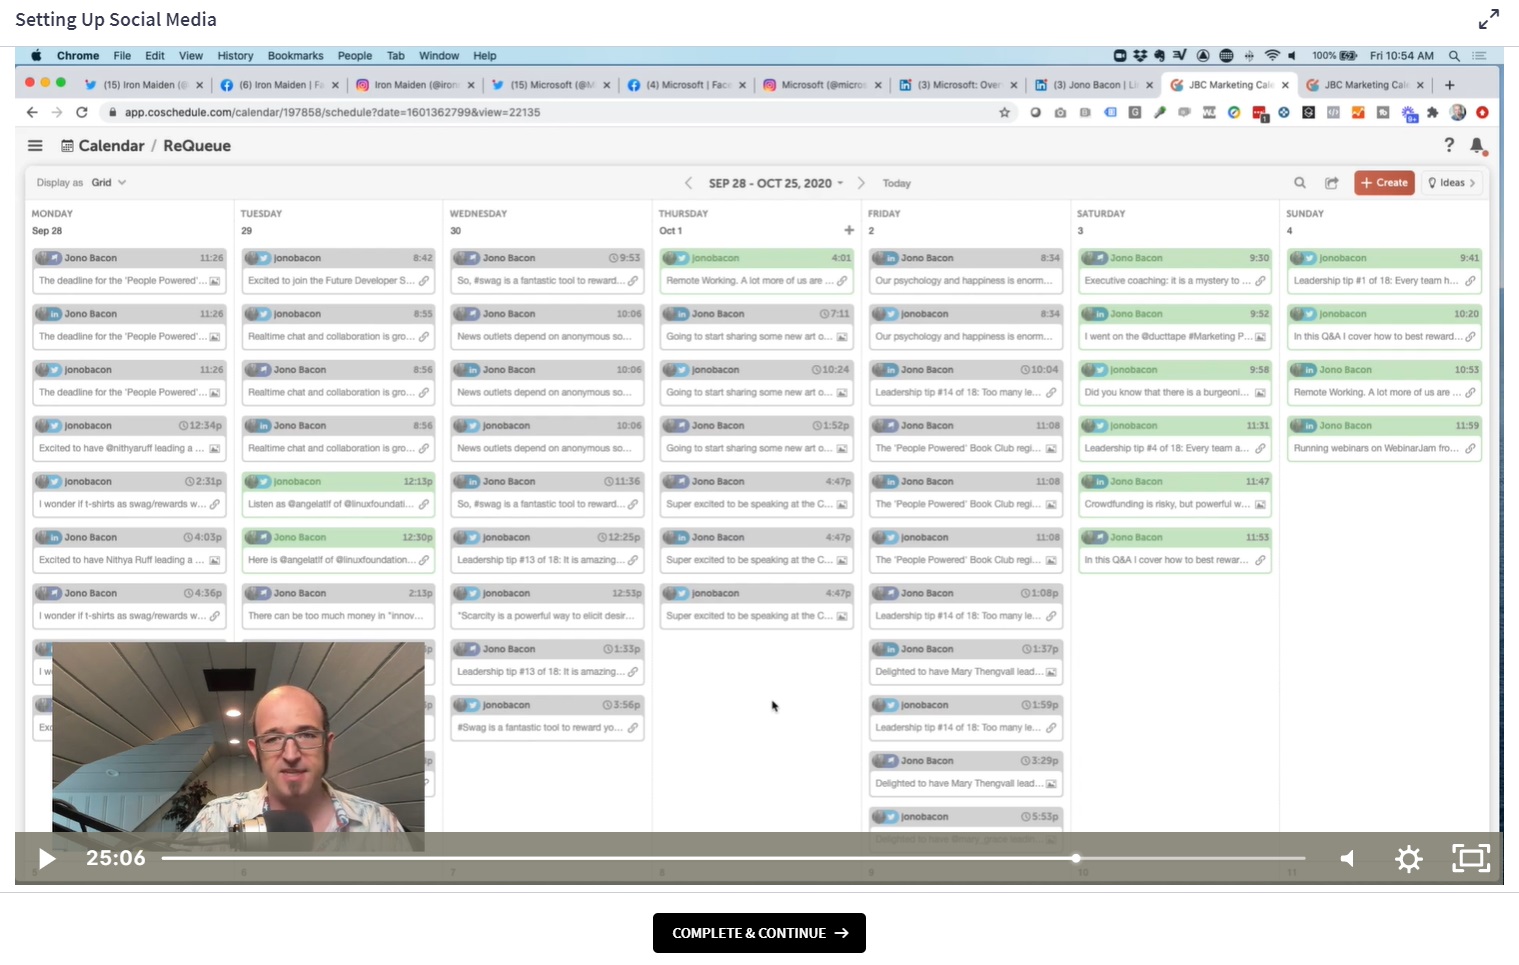Open #Swag is a fantastic tool 3:56p post
Viewport: 1519px width, 965px height.
(547, 718)
